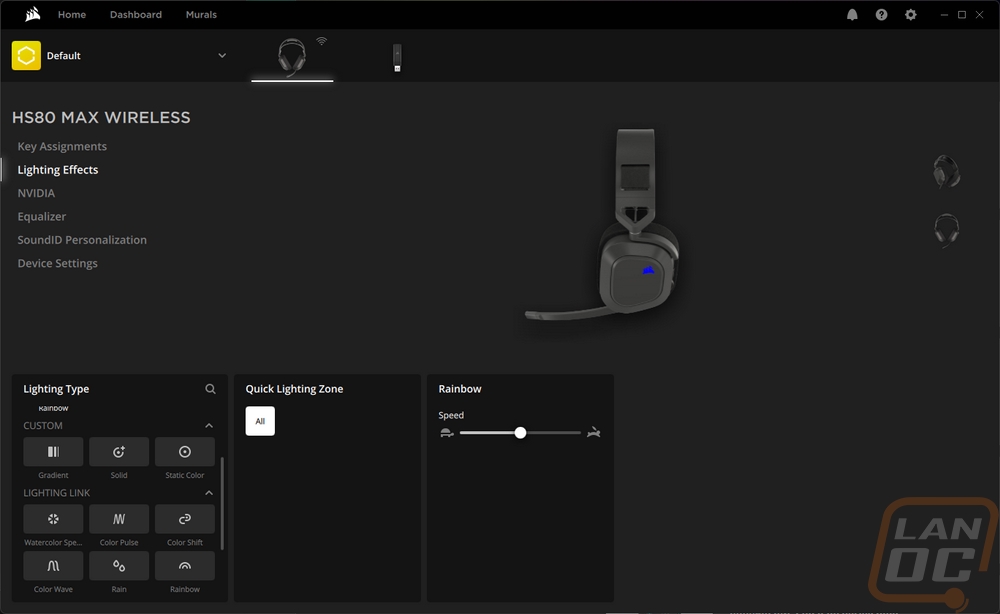Select the Gradient lighting type
This screenshot has height=614, width=1000.
click(x=53, y=452)
